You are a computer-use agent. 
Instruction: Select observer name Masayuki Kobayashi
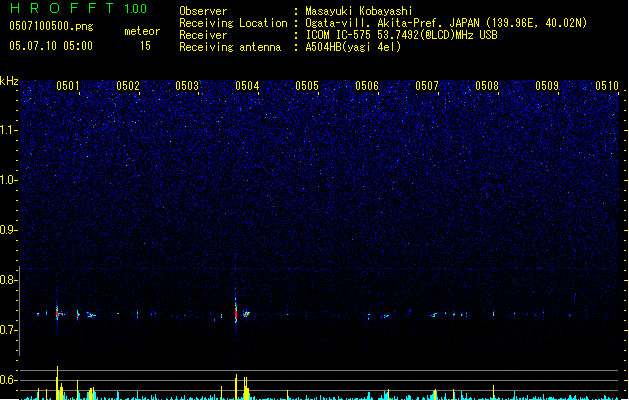click(359, 11)
